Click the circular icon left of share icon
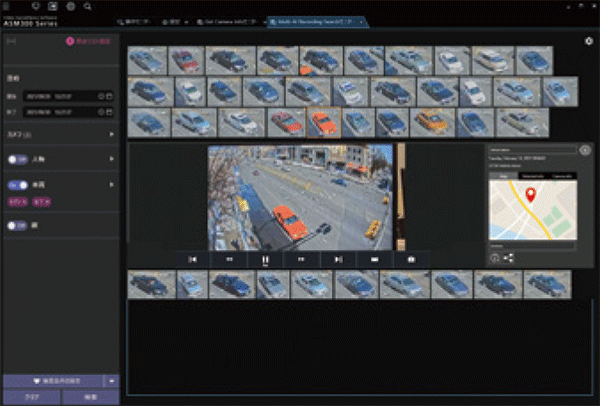The image size is (600, 406). 495,259
